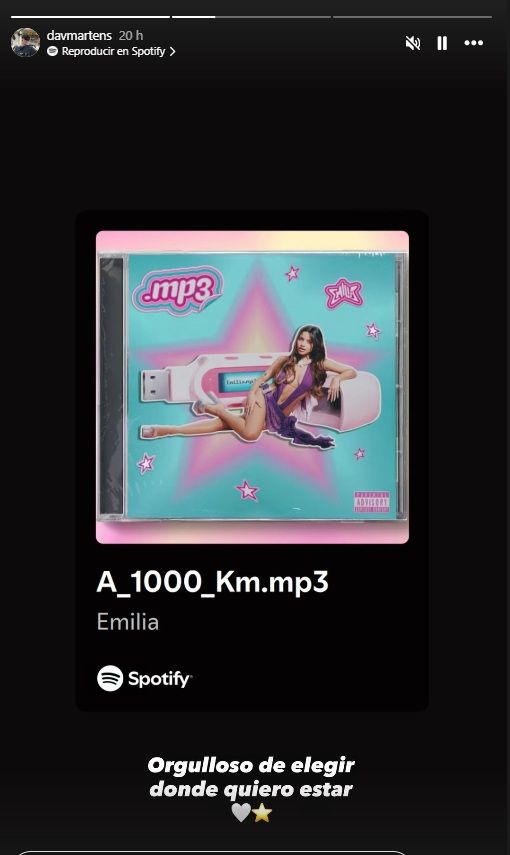Click the small Spotify icon beside Reproducir
The image size is (510, 855).
(x=52, y=51)
